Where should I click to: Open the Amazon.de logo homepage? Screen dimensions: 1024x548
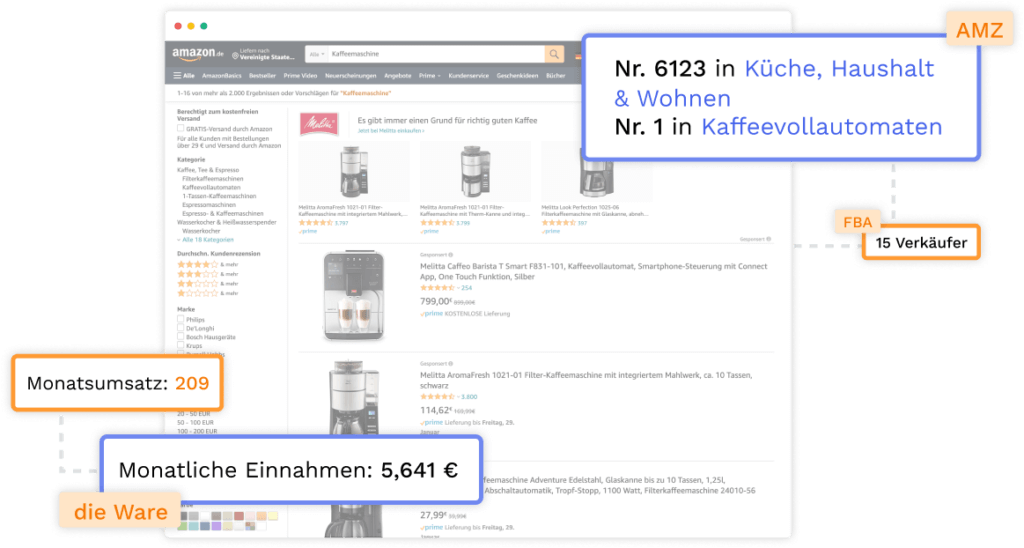[x=198, y=54]
